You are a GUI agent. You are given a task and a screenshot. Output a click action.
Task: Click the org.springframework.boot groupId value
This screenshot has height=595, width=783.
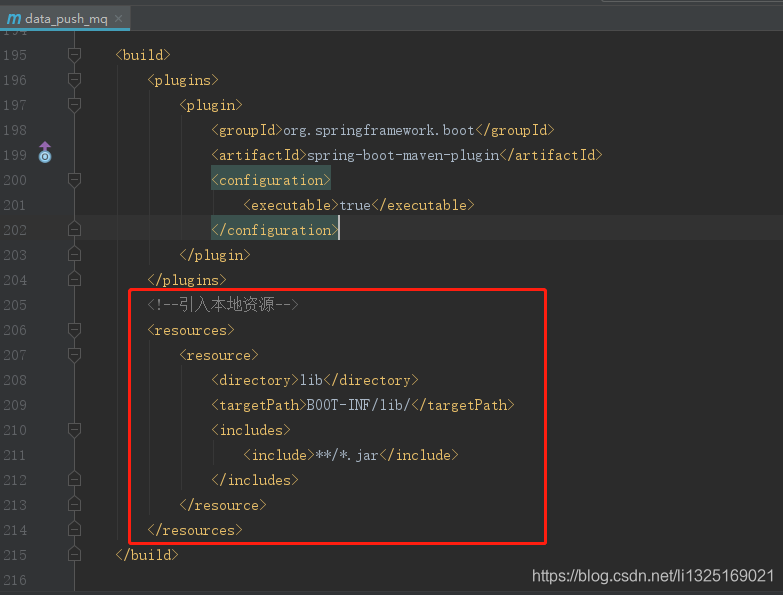point(379,130)
